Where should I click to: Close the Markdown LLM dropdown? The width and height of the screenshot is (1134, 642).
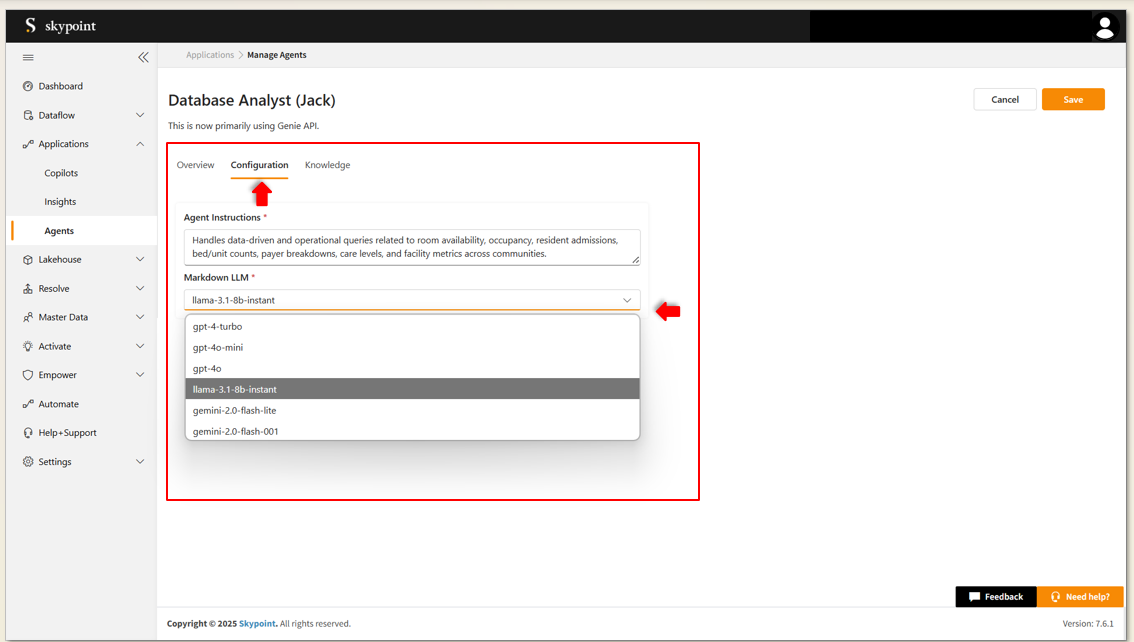[627, 300]
